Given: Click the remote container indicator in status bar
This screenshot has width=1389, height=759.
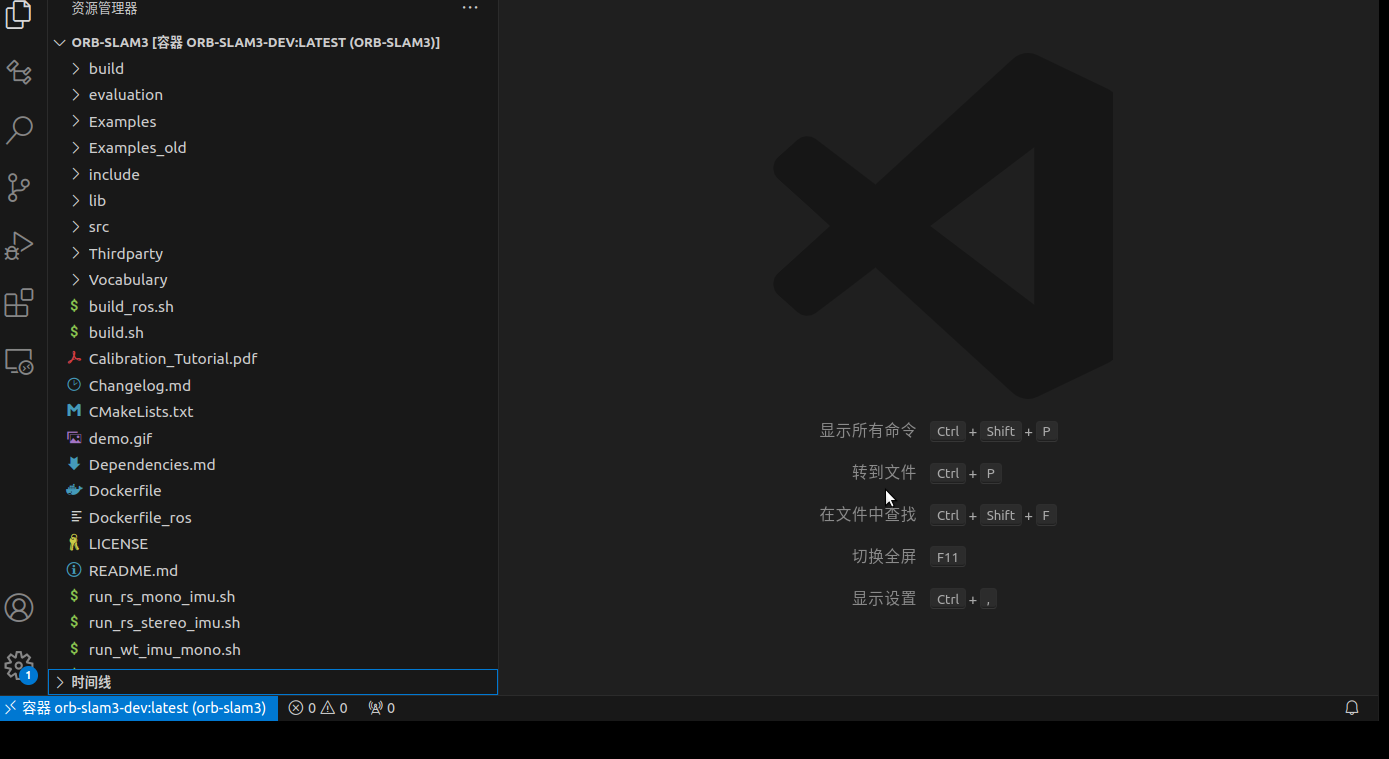Looking at the screenshot, I should (x=139, y=708).
